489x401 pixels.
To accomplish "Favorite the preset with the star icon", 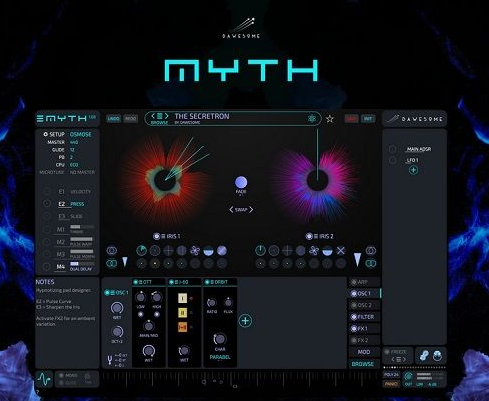I will point(330,119).
